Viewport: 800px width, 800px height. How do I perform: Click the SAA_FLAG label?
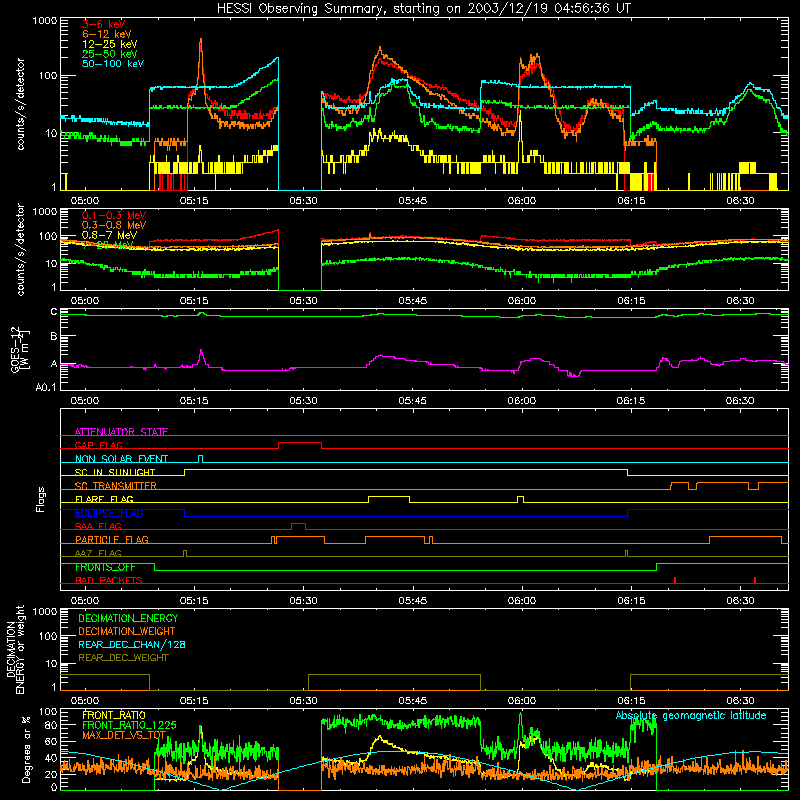(98, 526)
